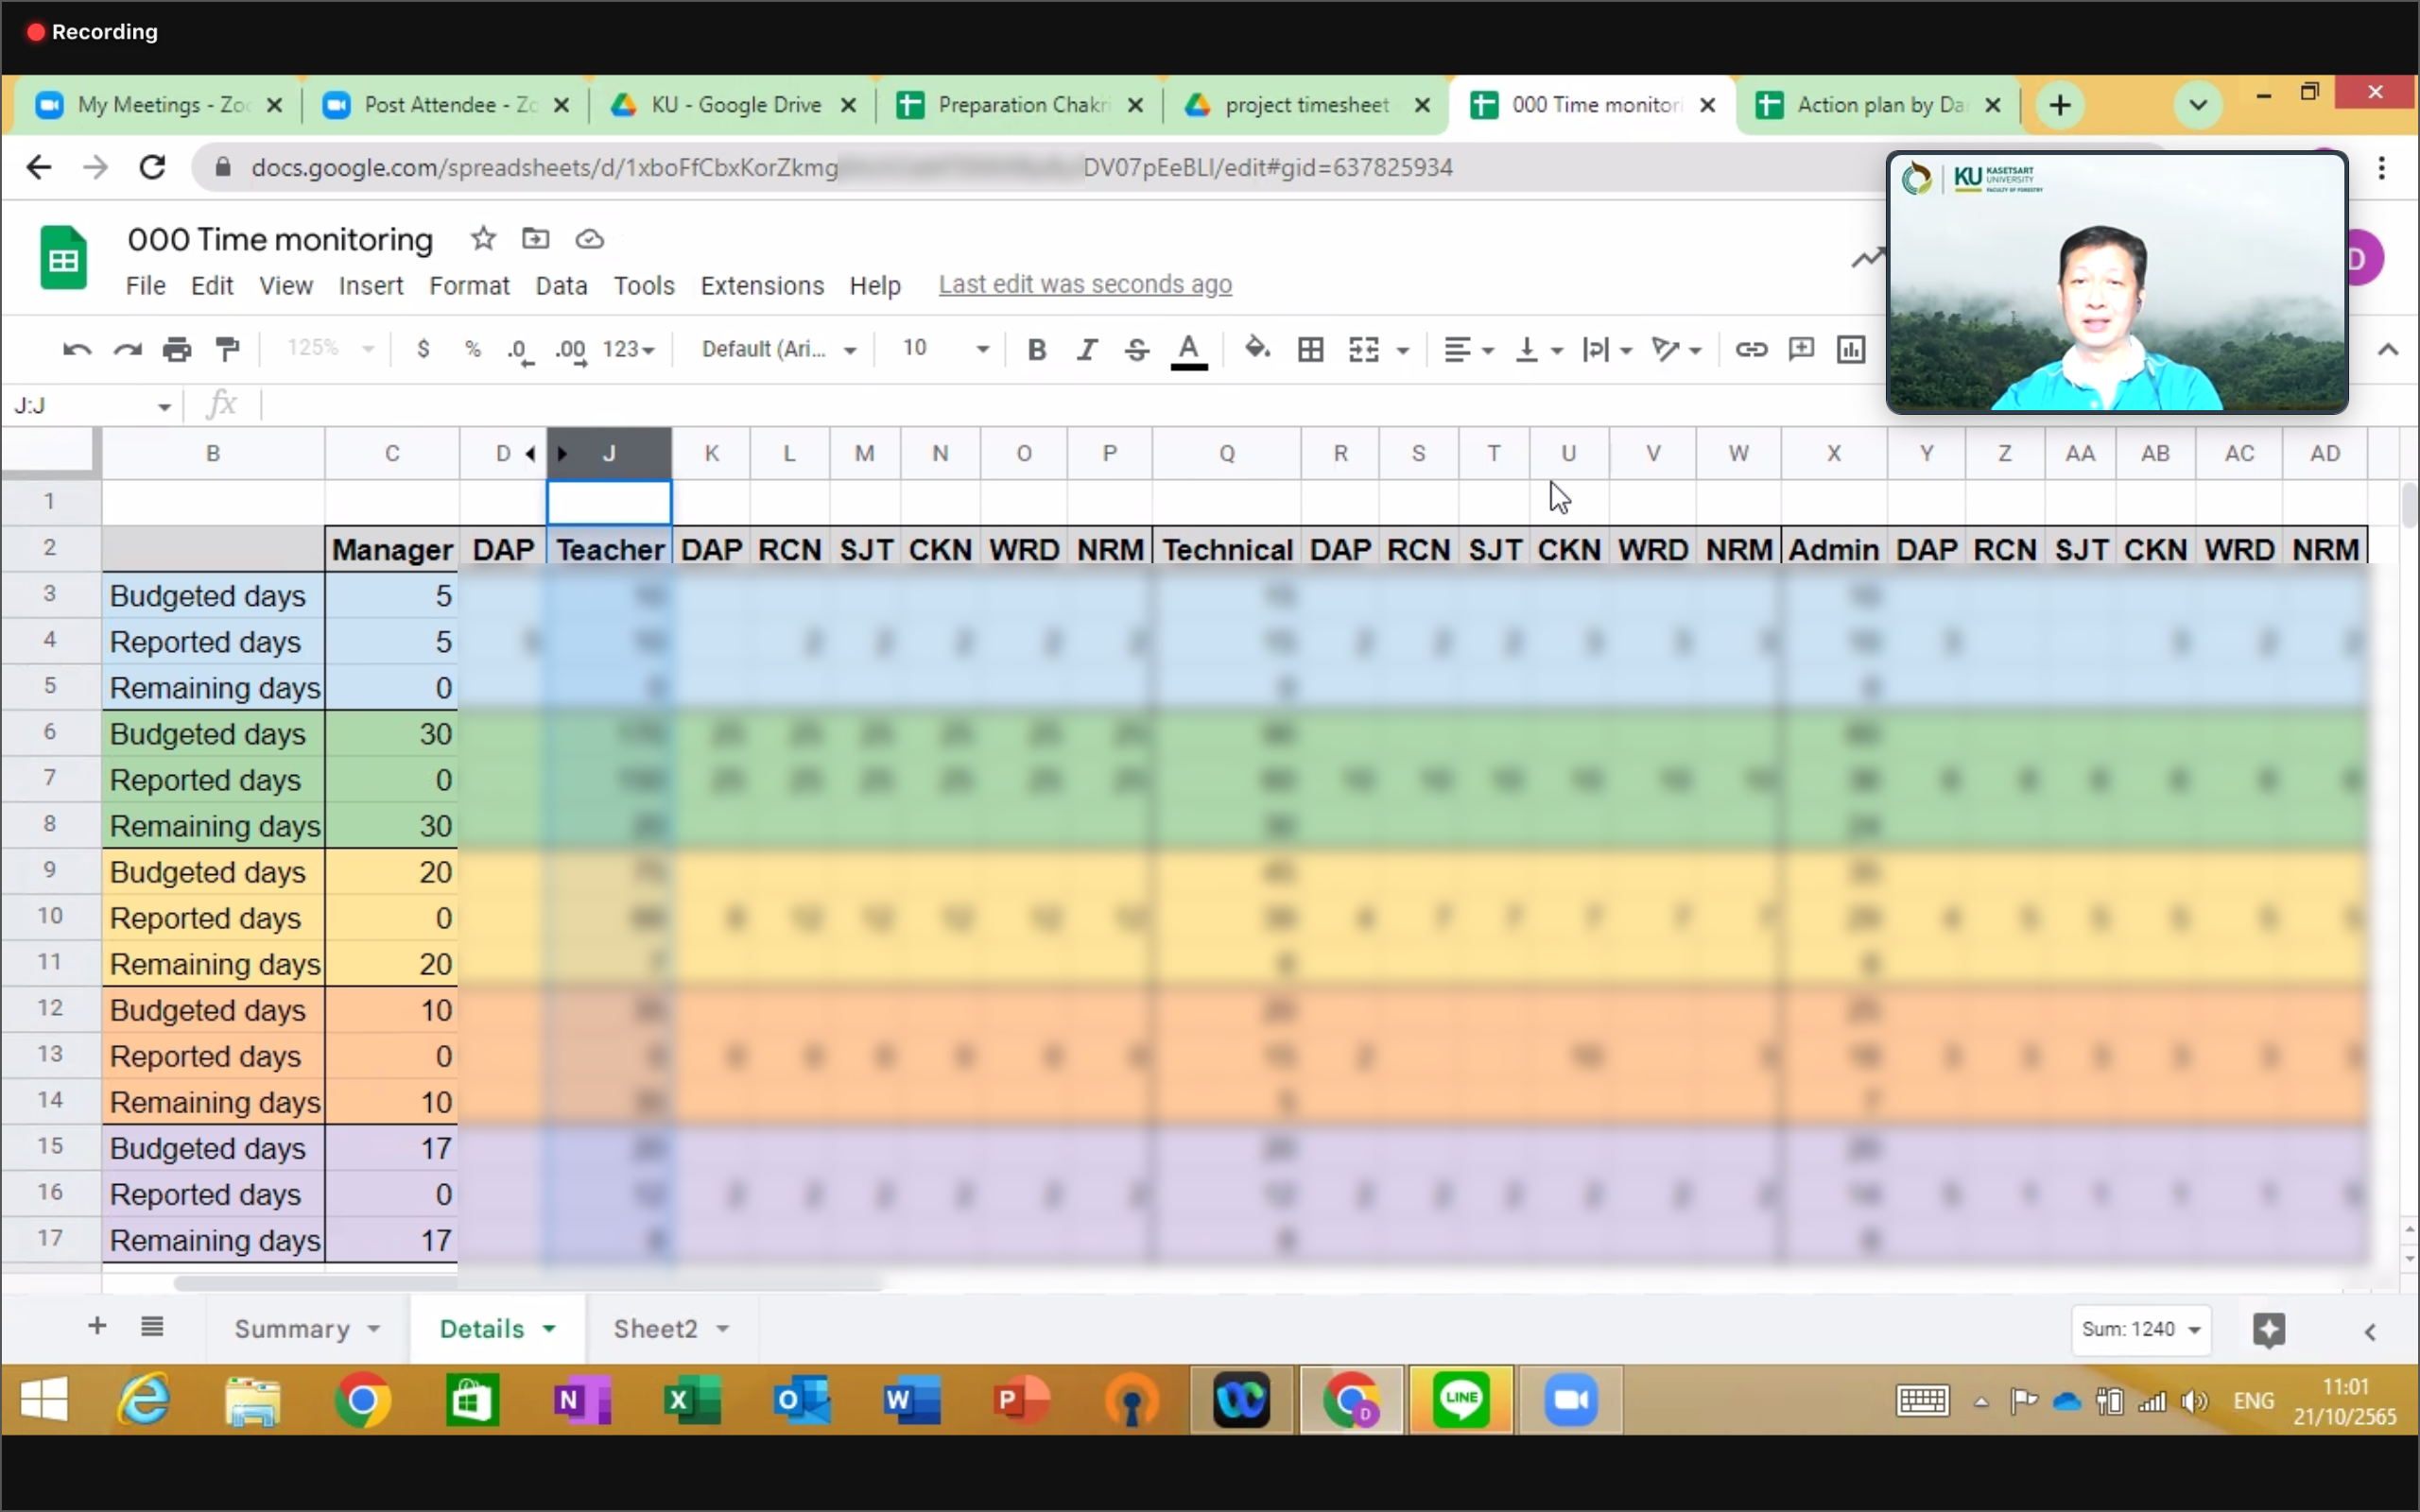Viewport: 2420px width, 1512px height.
Task: Open the text color picker
Action: coord(1189,349)
